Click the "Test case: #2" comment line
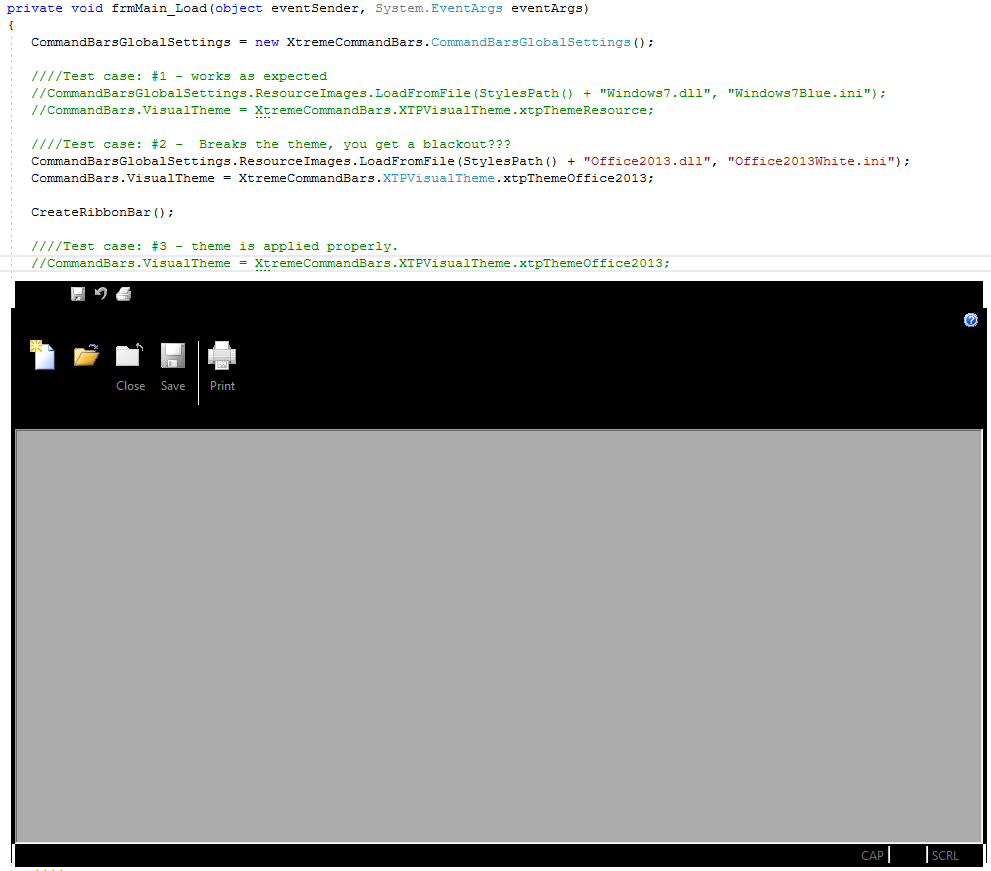The height and width of the screenshot is (871, 991). [271, 144]
